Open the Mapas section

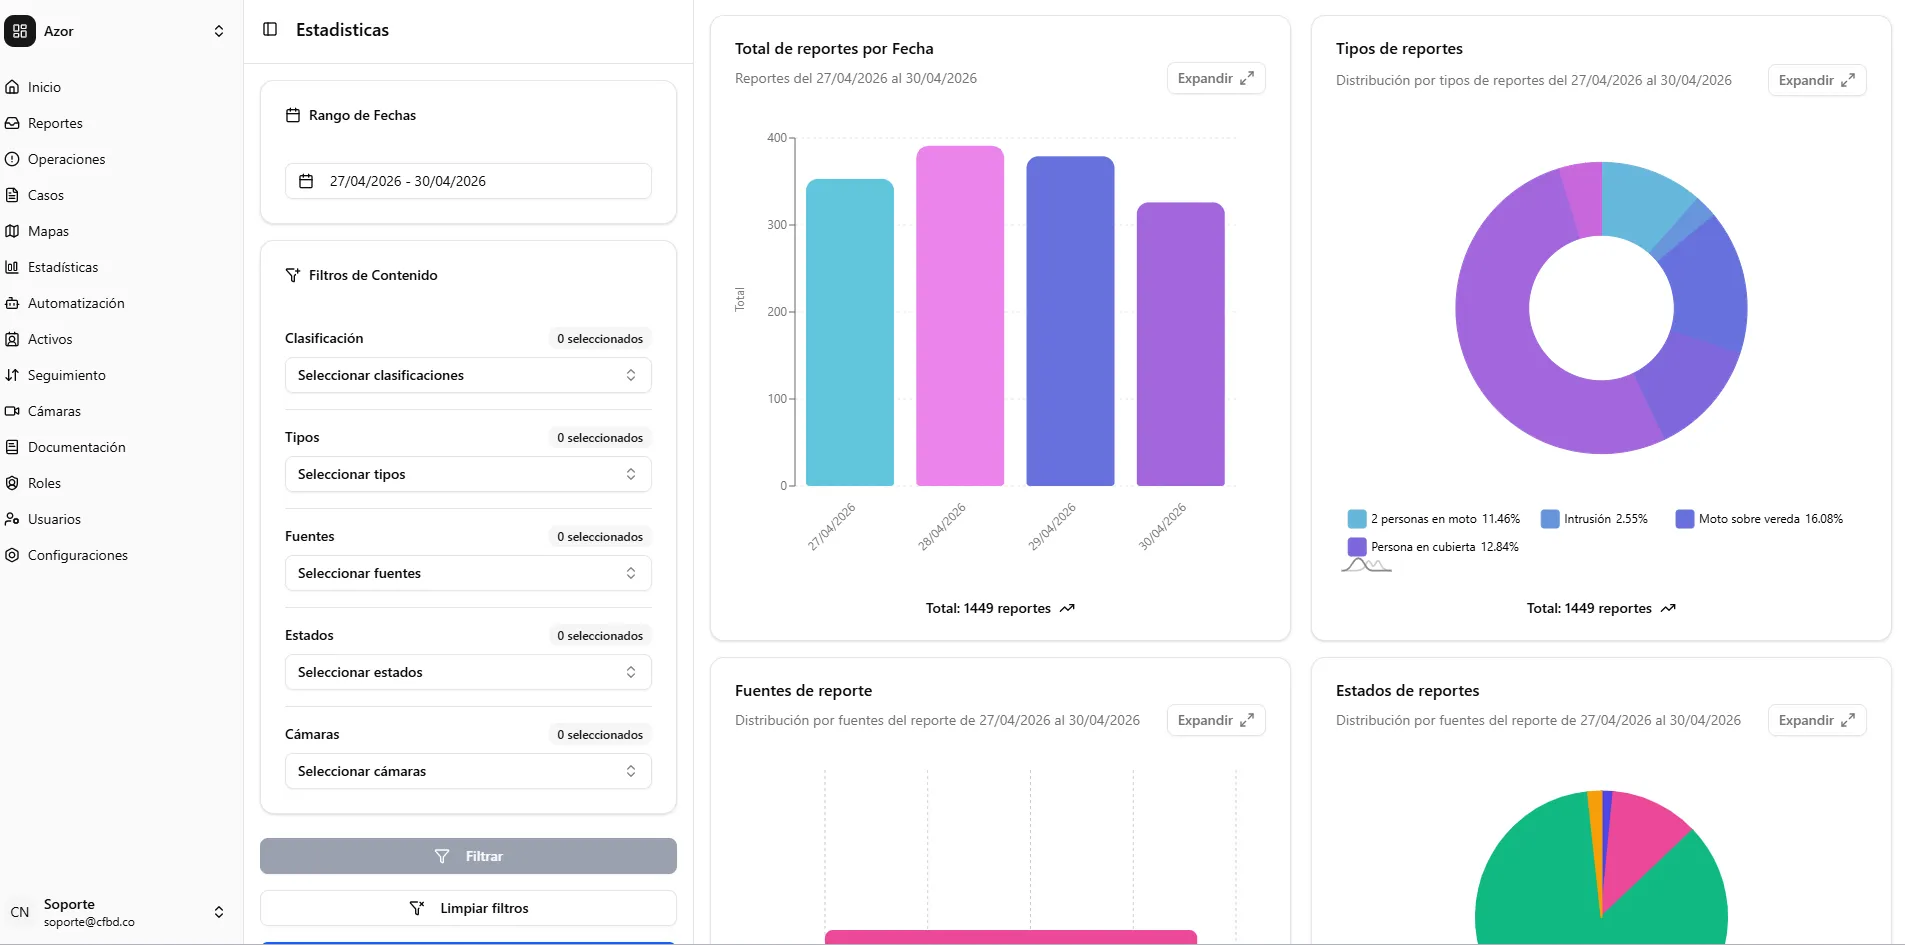(48, 231)
